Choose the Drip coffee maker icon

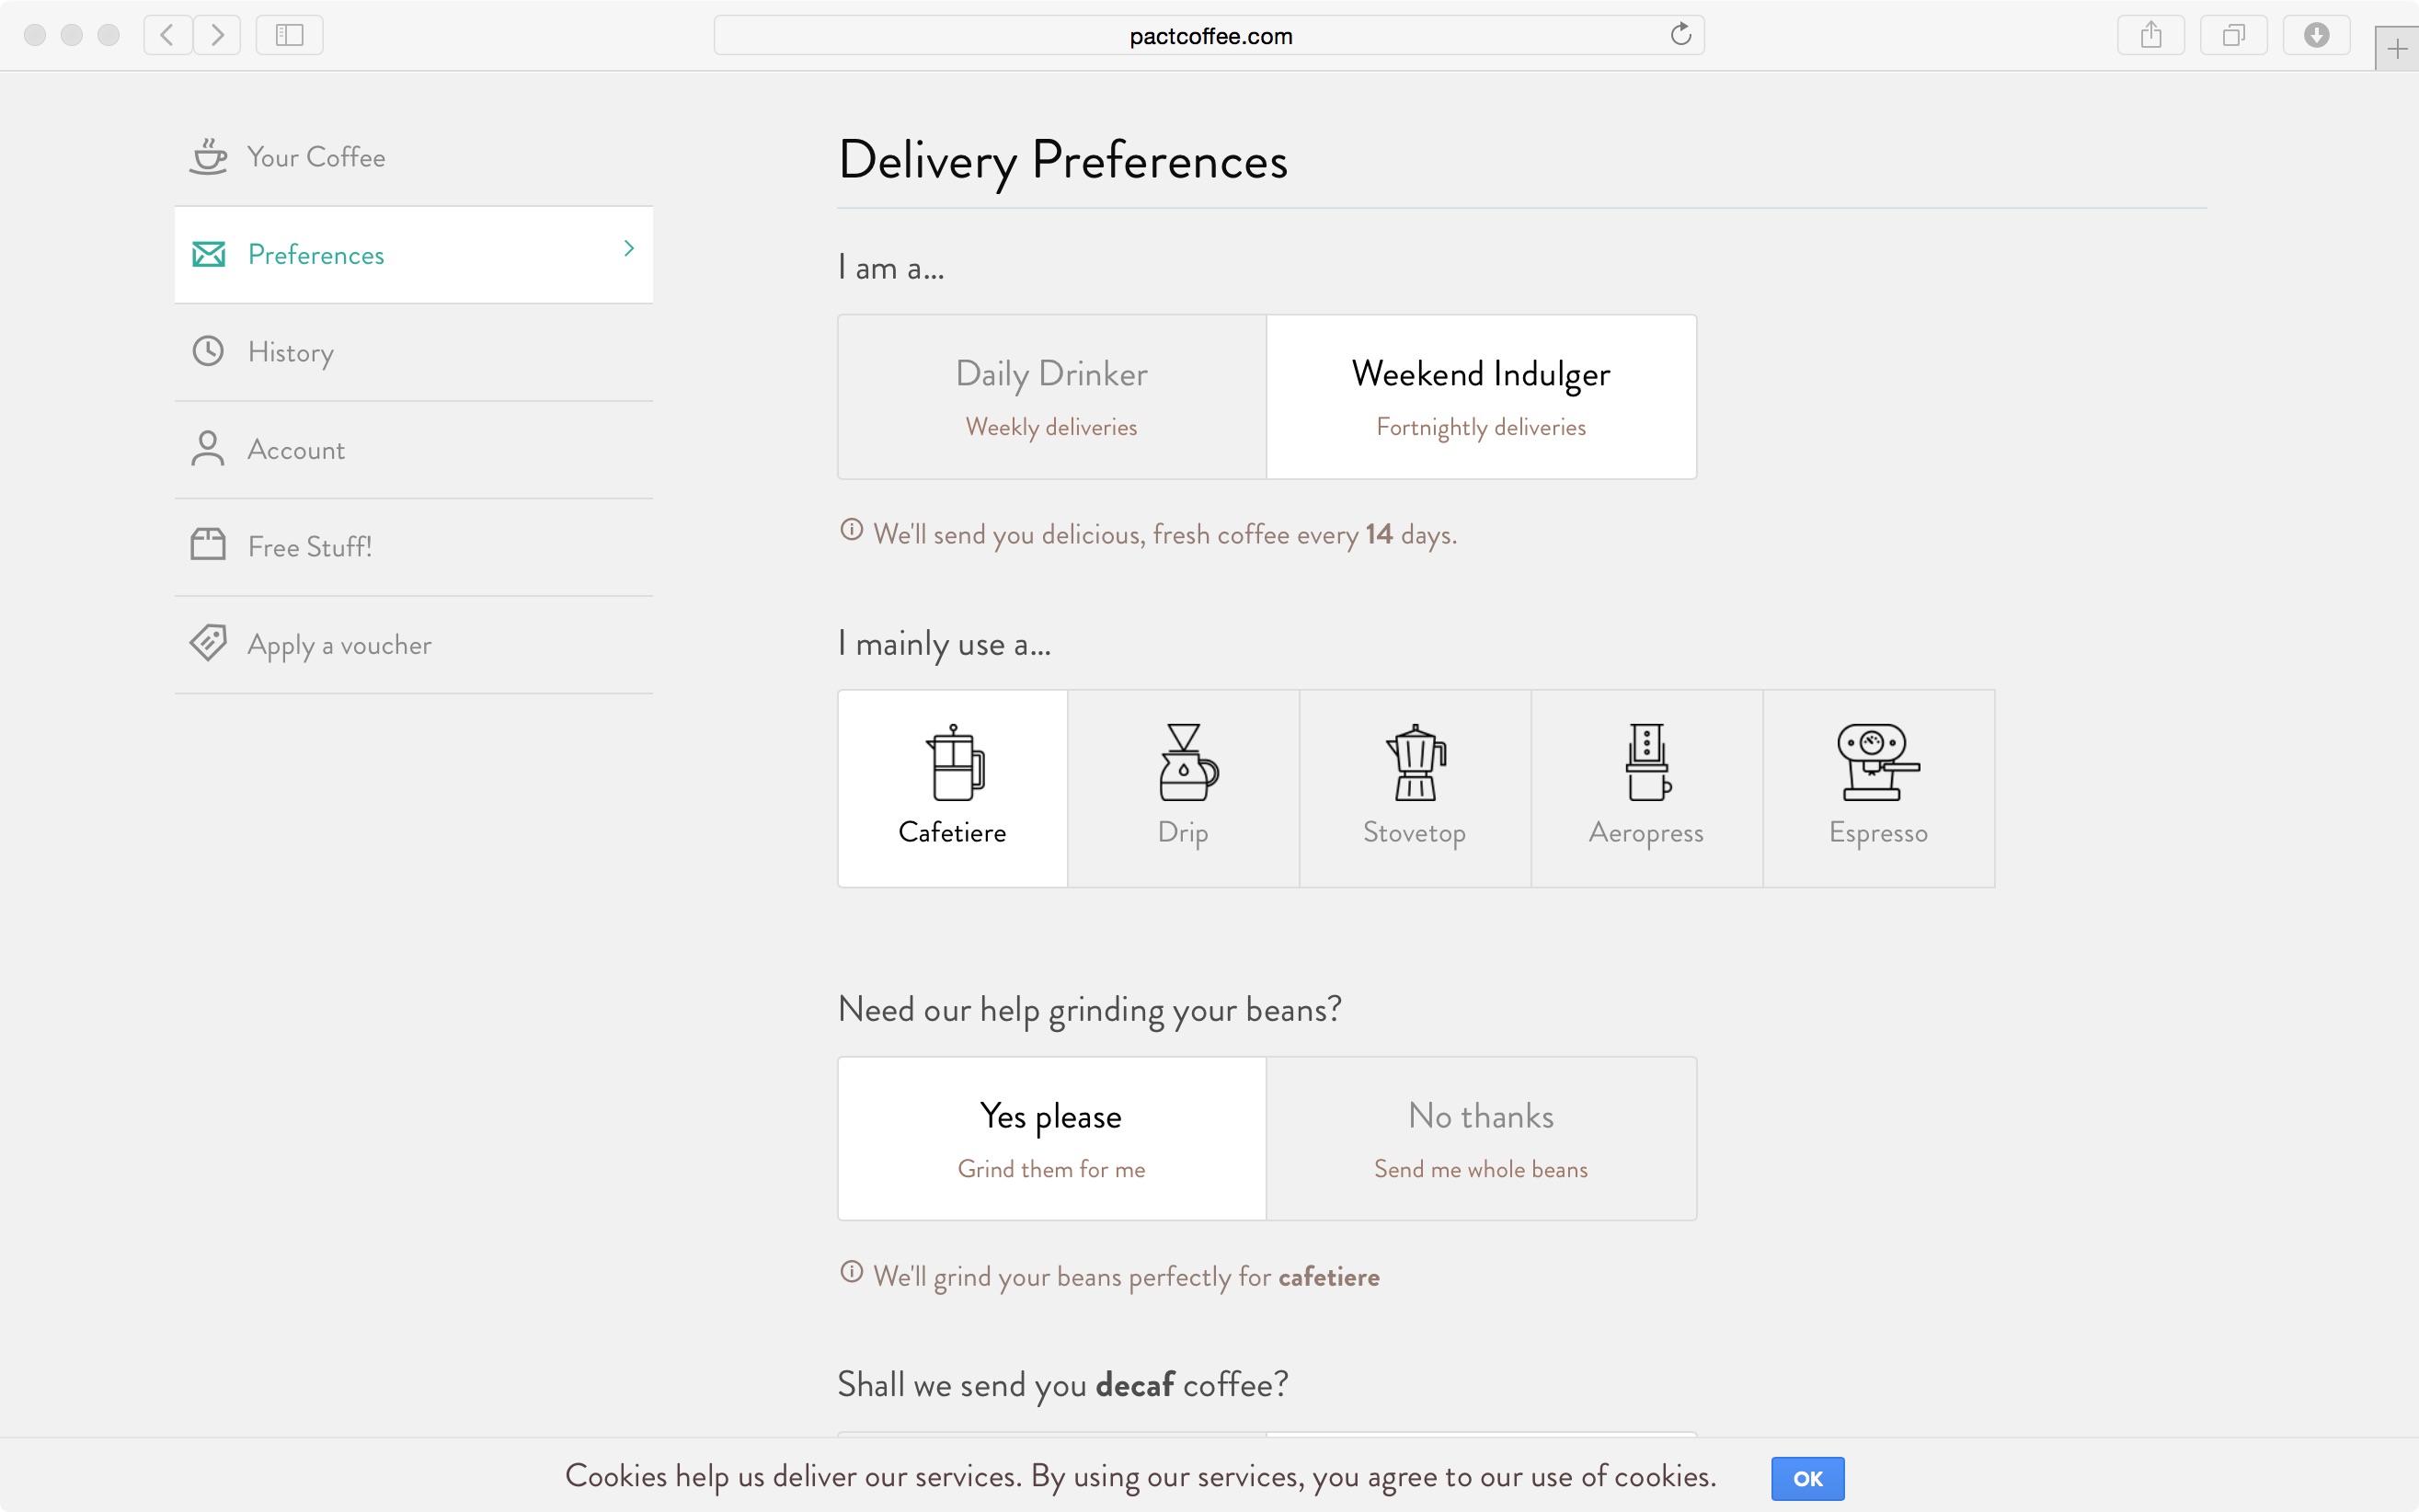click(x=1186, y=763)
